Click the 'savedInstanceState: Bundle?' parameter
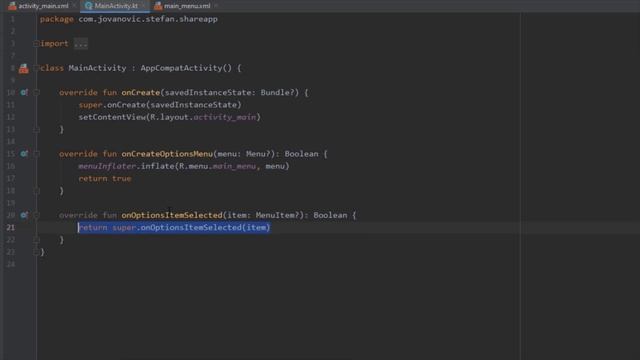This screenshot has height=360, width=640. pyautogui.click(x=231, y=93)
